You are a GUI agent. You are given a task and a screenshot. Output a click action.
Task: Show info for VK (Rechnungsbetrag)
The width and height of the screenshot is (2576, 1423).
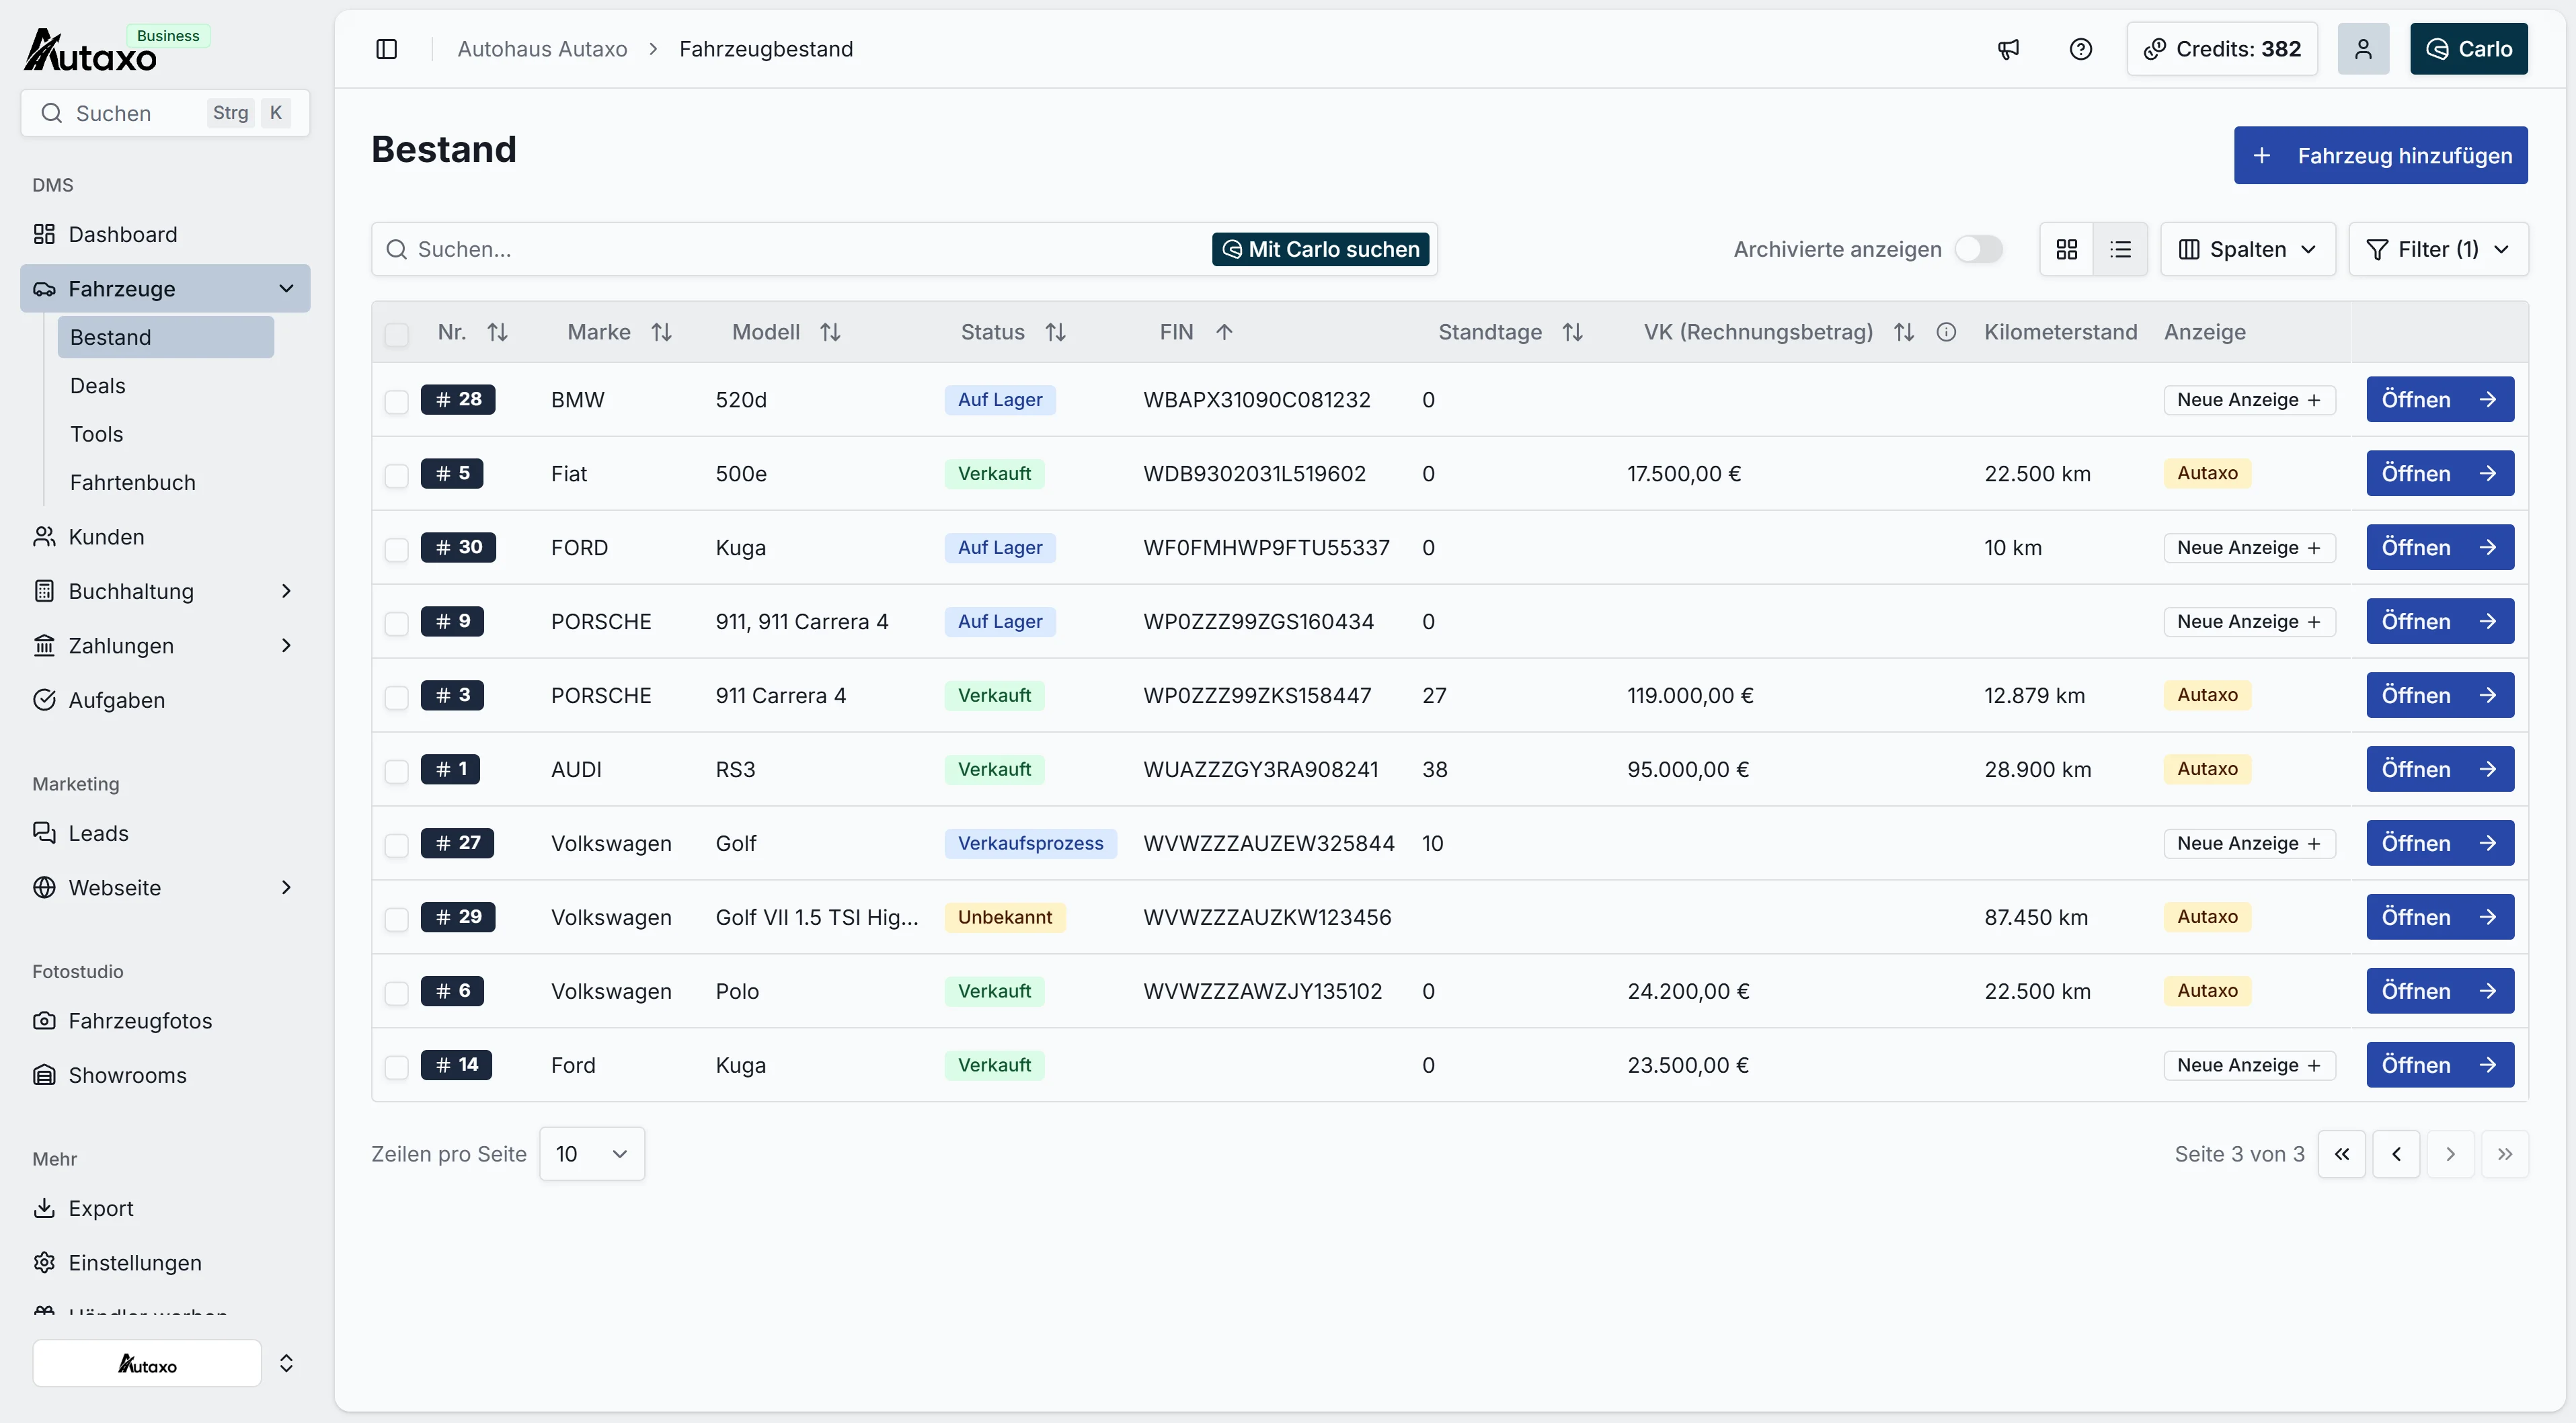(1946, 332)
